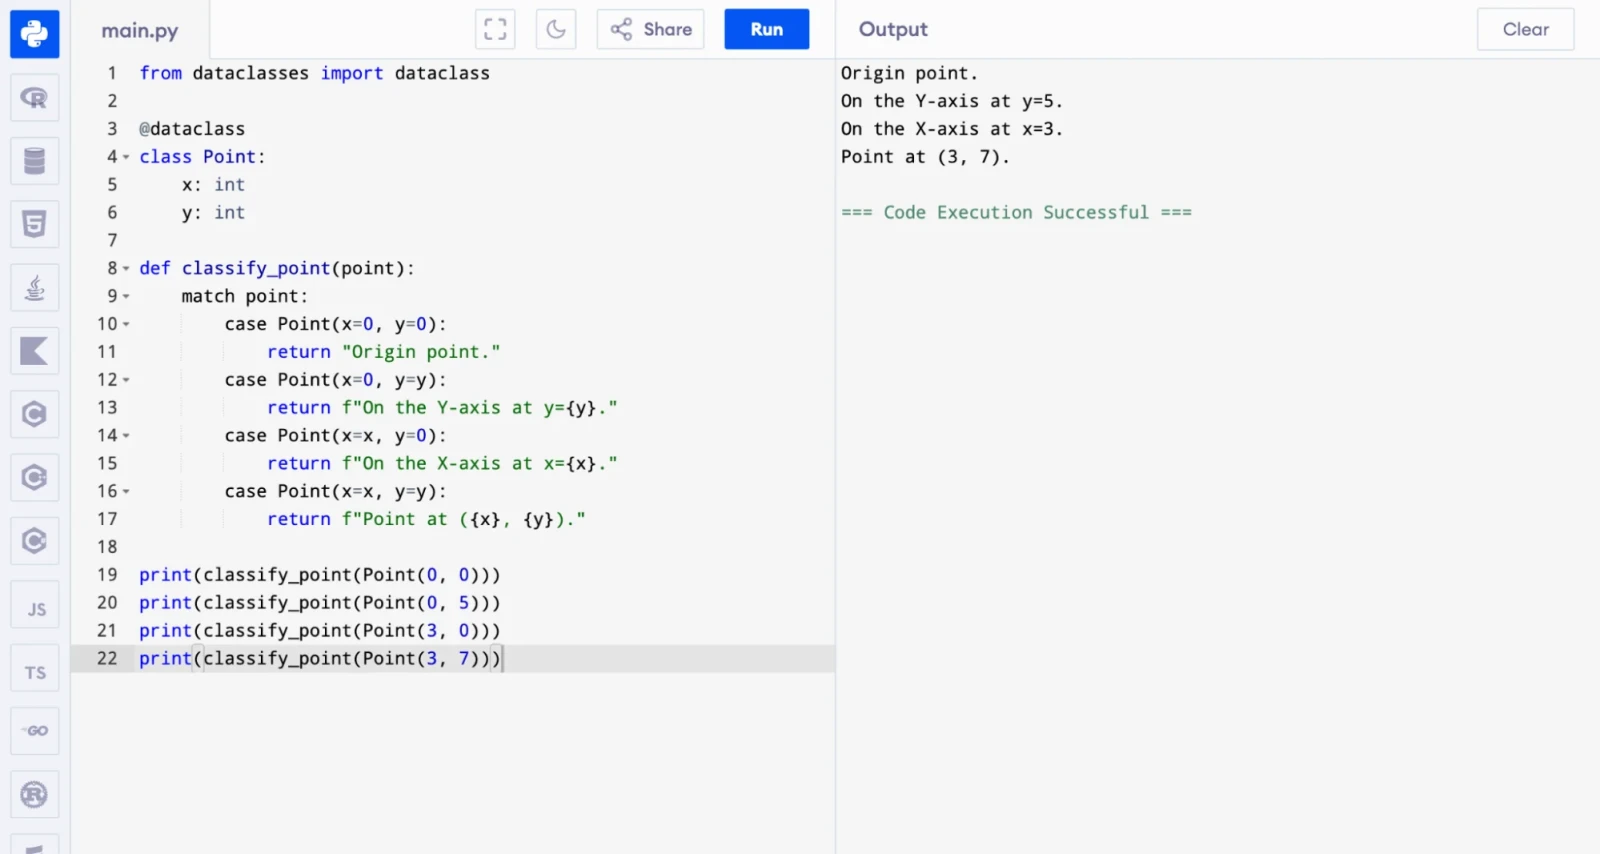This screenshot has width=1600, height=854.
Task: Fold the match statement on line 9
Action: coord(126,297)
